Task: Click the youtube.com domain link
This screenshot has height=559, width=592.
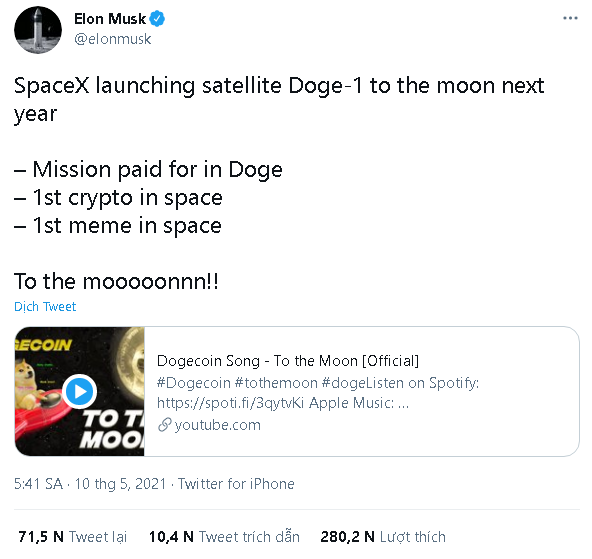Action: pyautogui.click(x=217, y=425)
